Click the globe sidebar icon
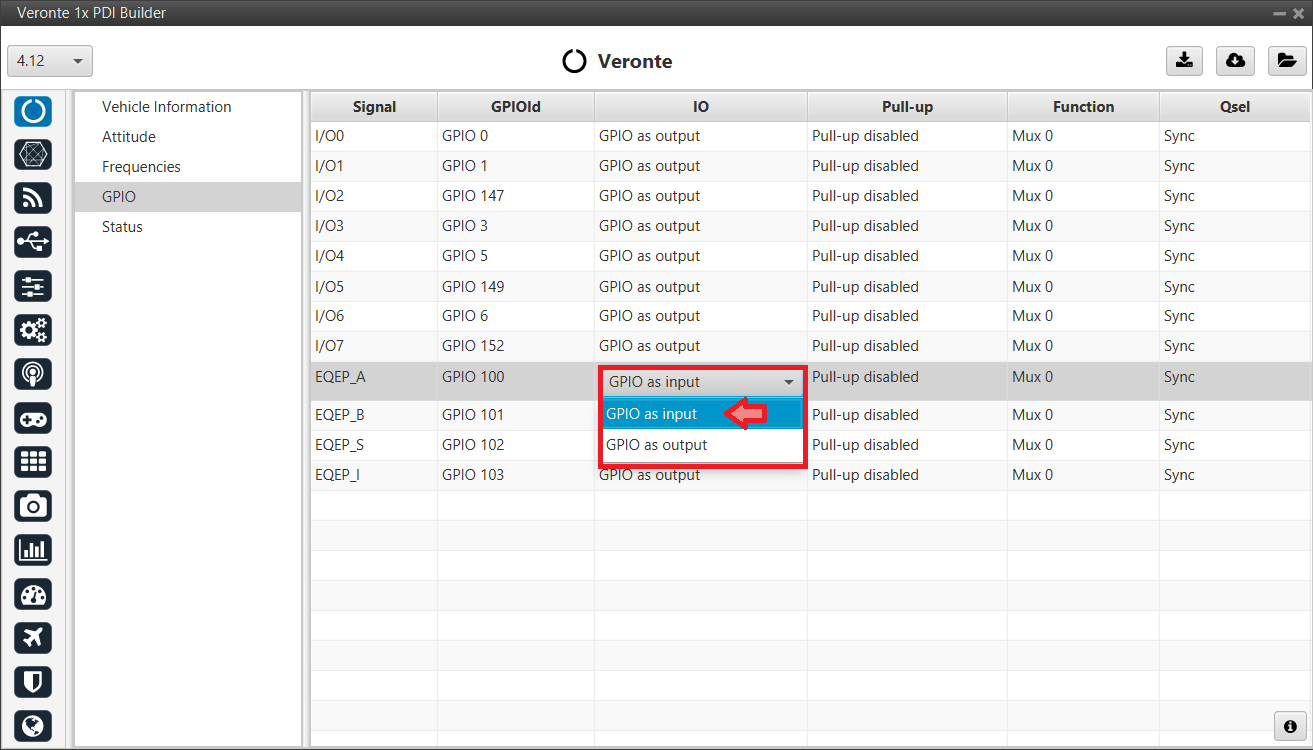 click(33, 726)
